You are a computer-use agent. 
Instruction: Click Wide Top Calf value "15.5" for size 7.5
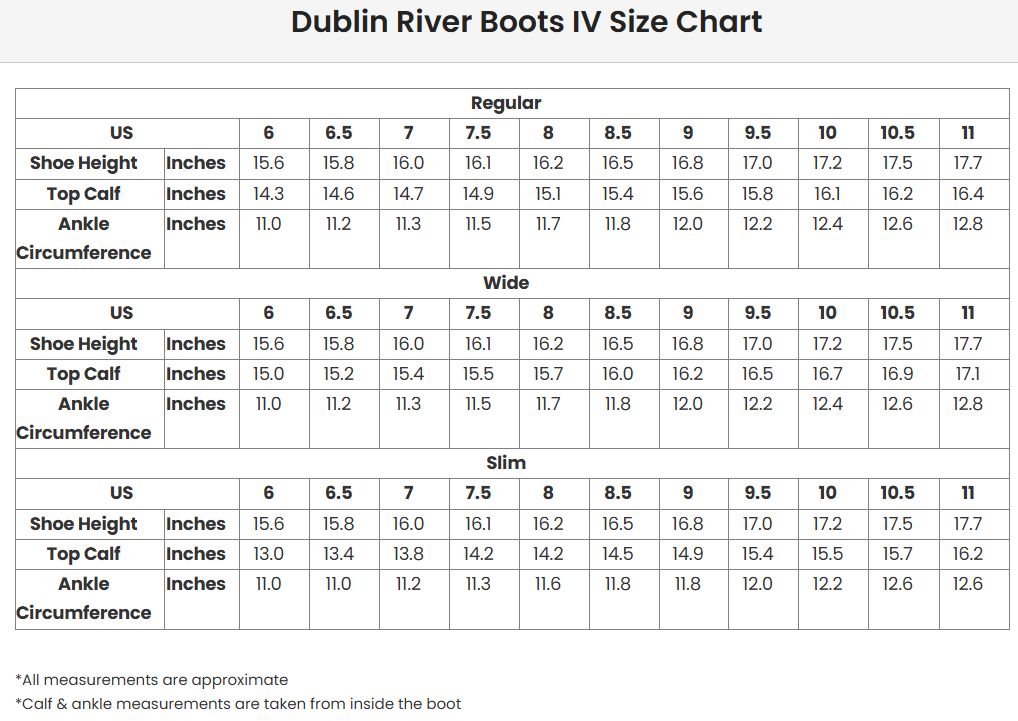coord(478,374)
